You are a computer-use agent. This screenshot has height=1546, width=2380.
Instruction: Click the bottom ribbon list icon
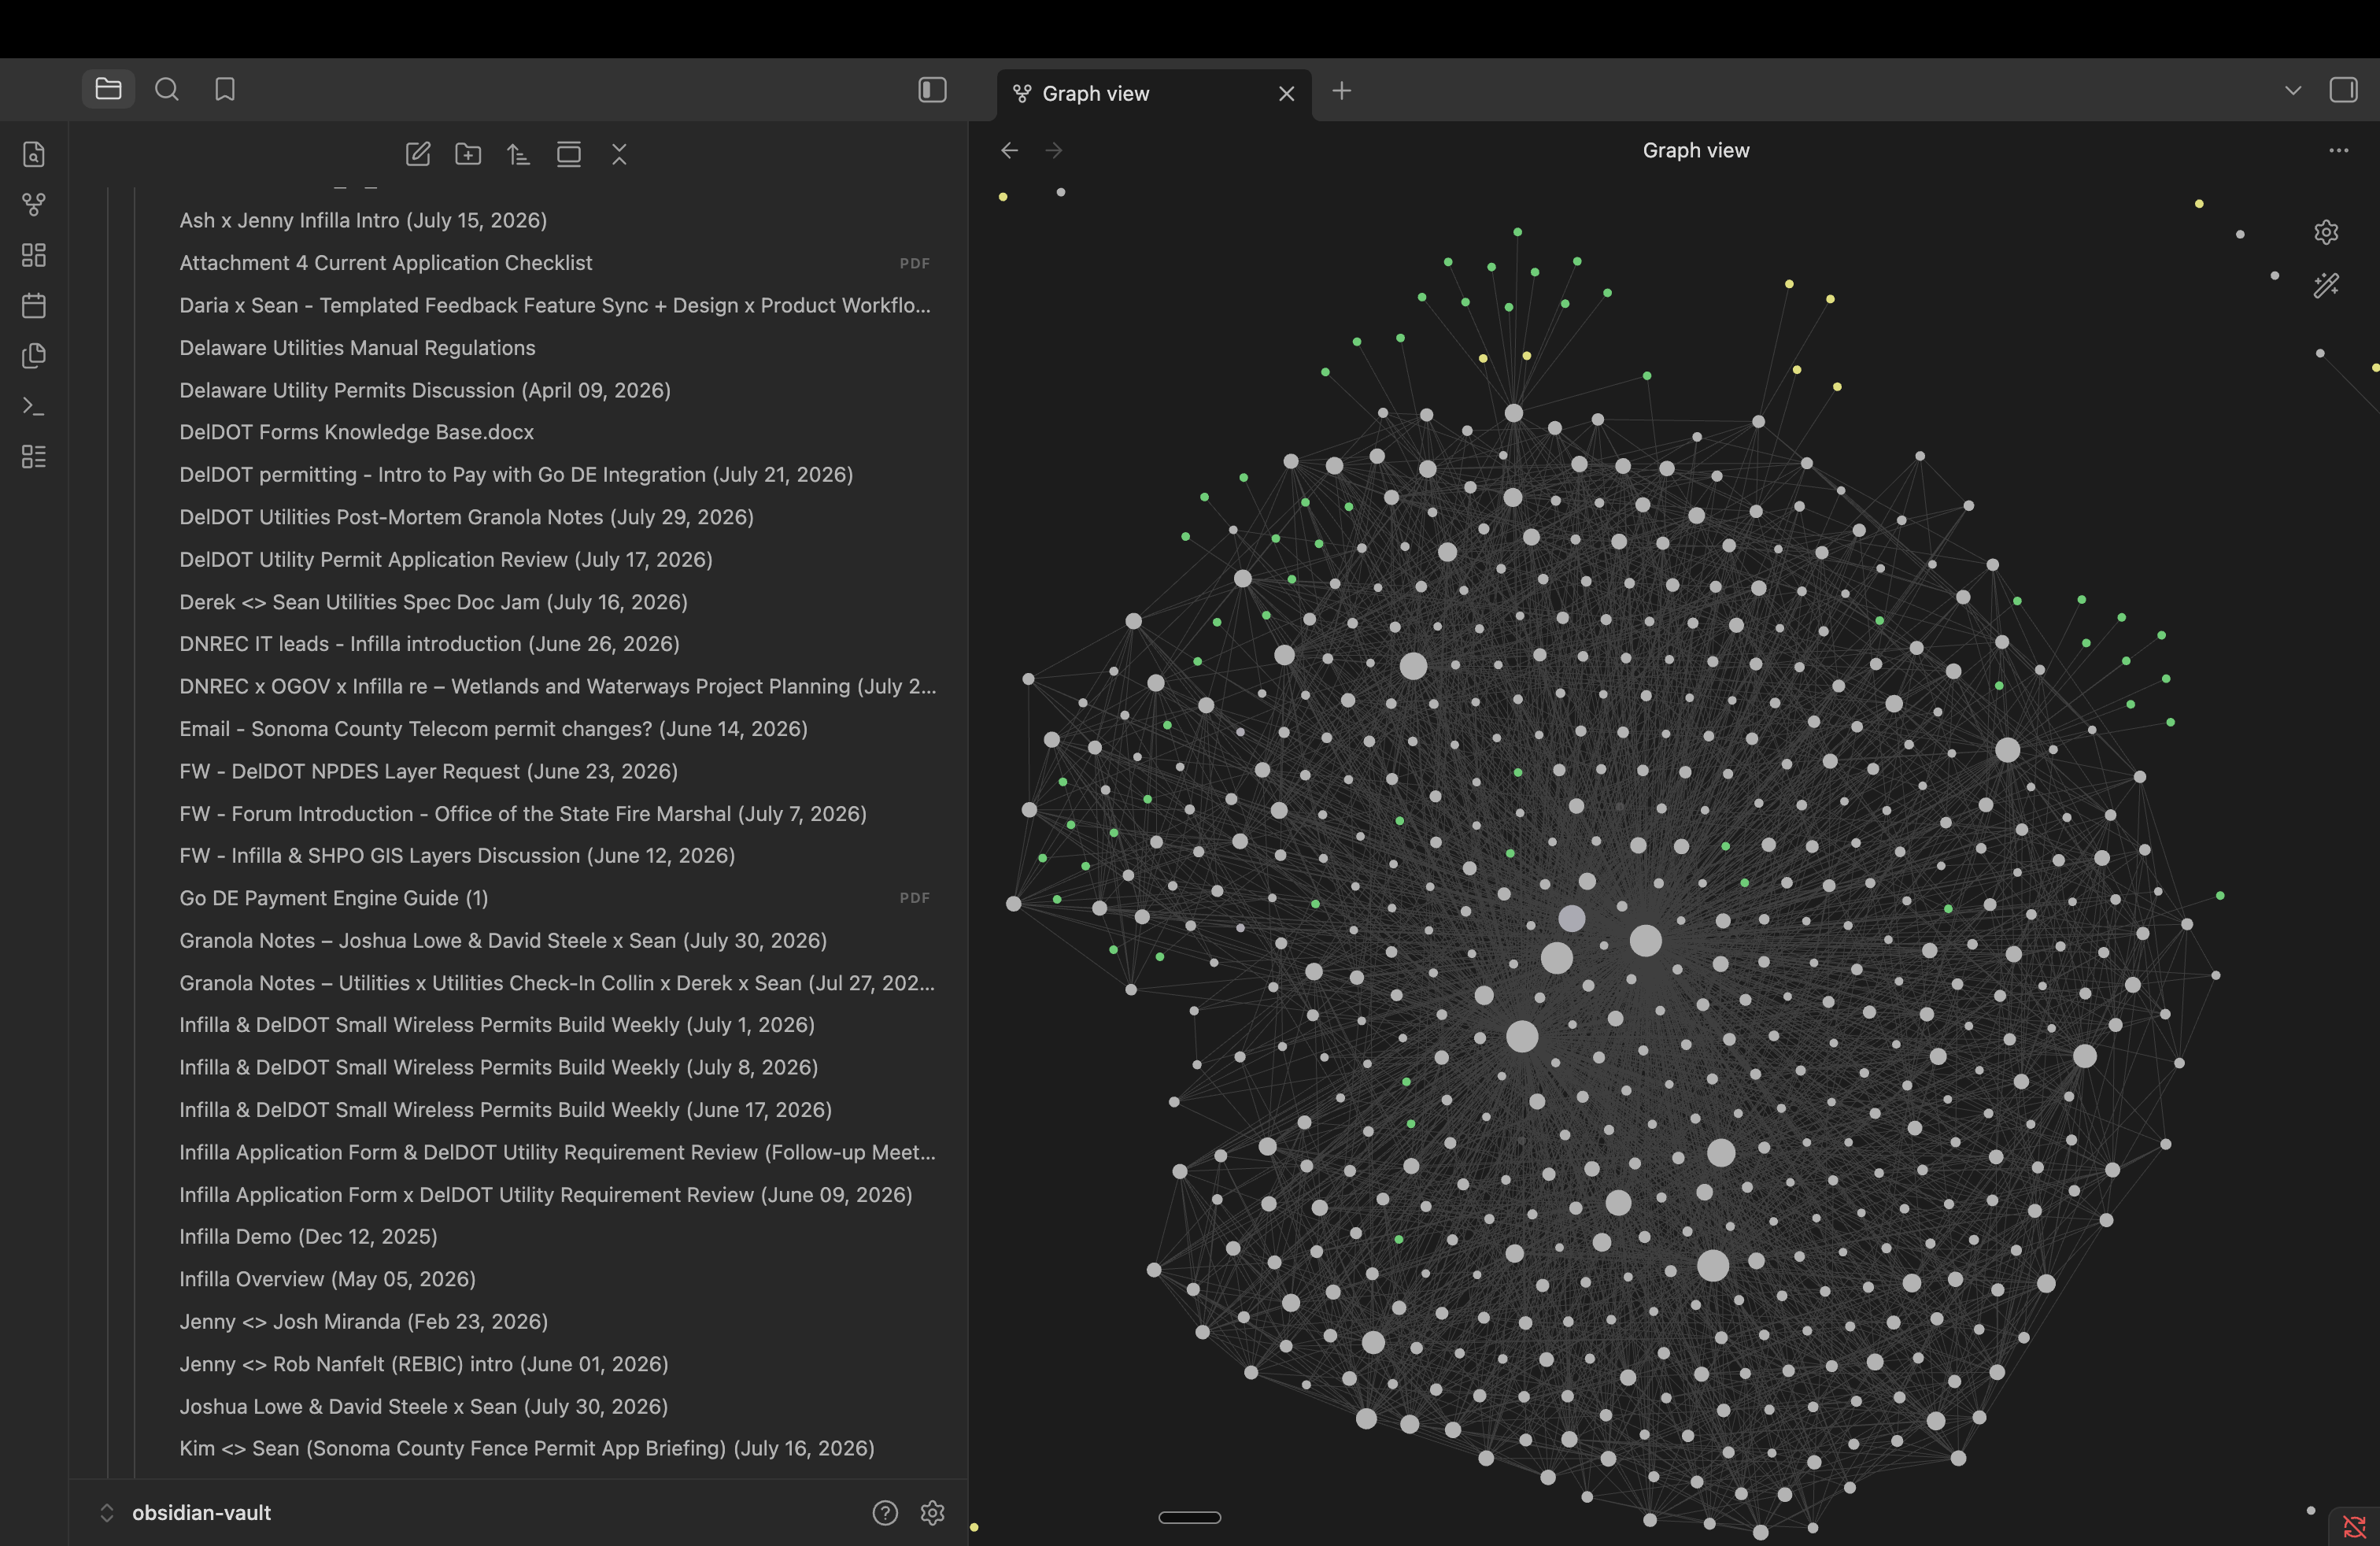click(34, 456)
